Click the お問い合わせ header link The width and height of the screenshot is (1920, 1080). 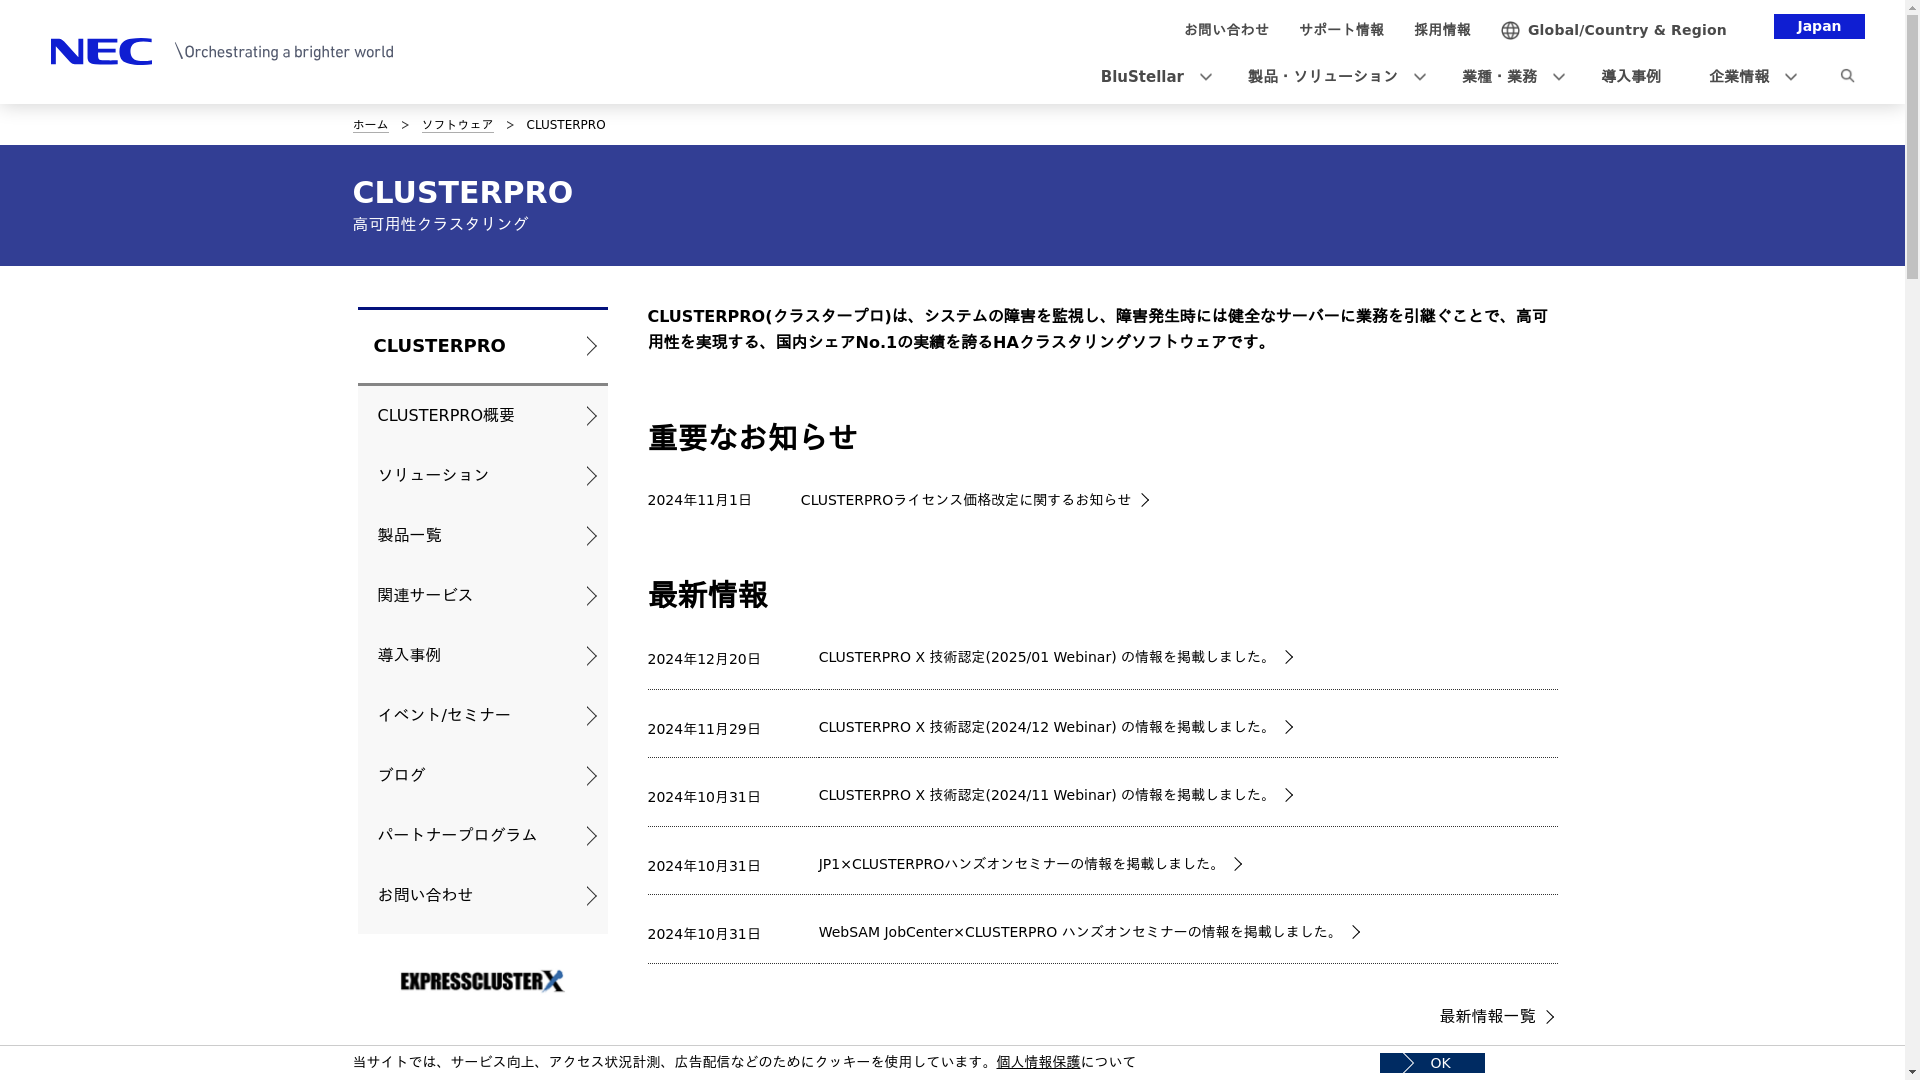[1226, 30]
